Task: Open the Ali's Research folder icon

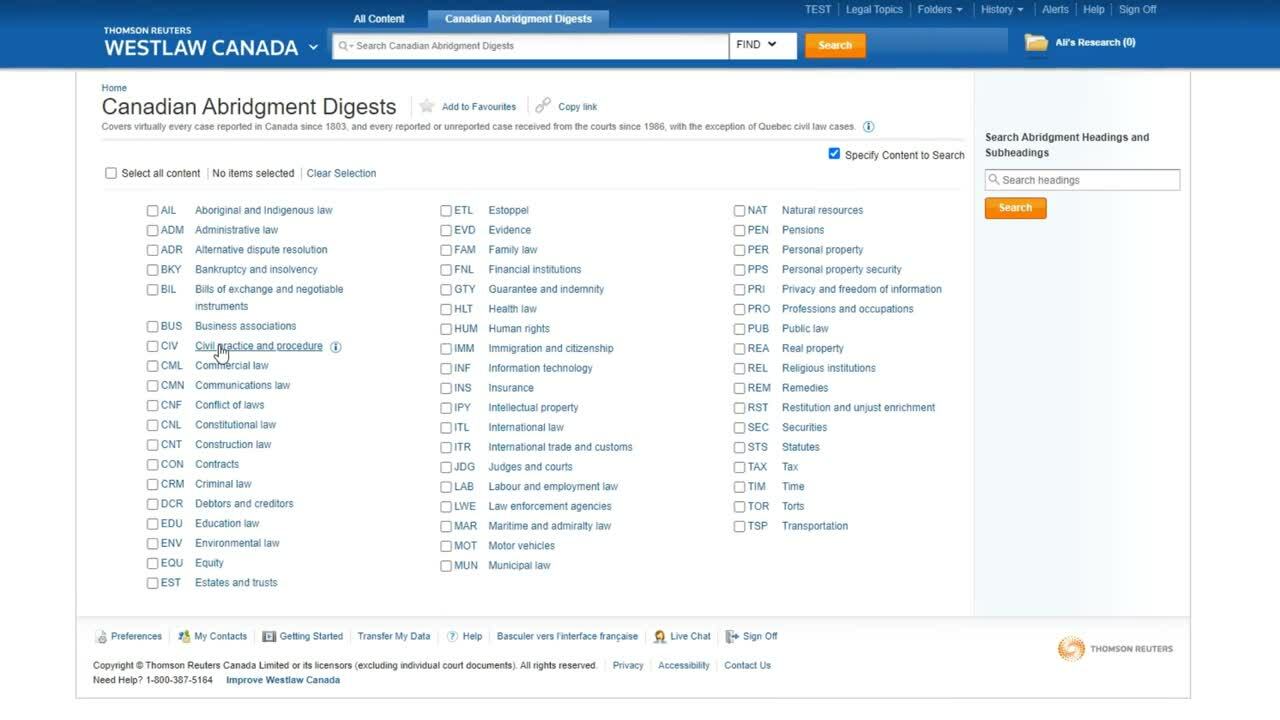Action: pos(1036,43)
